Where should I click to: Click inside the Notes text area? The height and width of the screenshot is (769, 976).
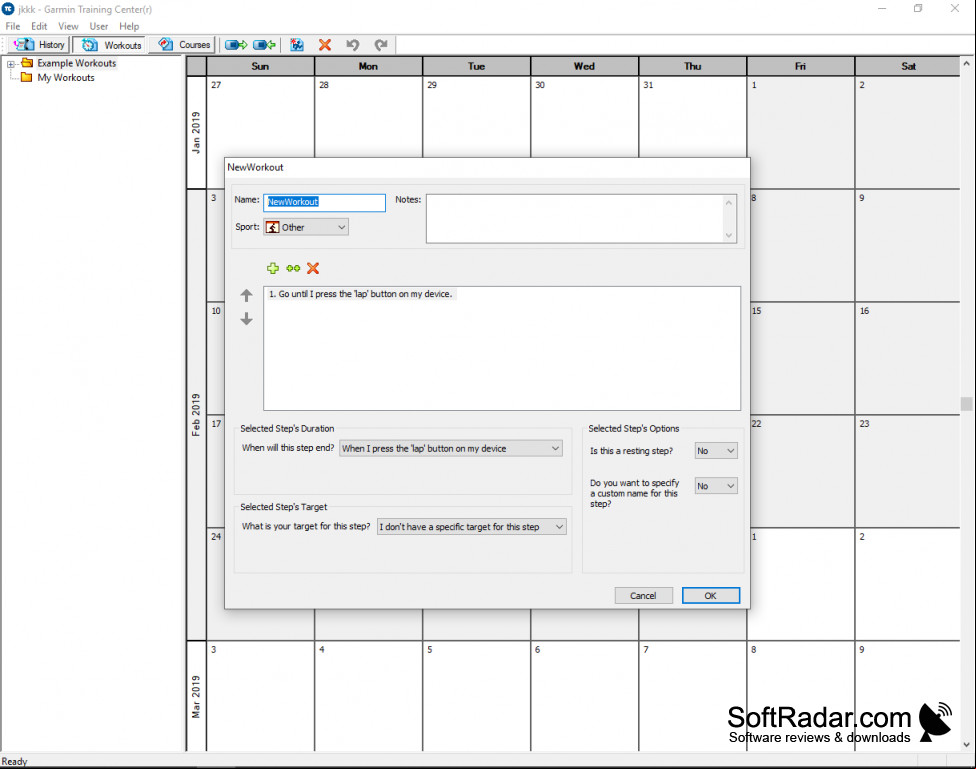click(x=574, y=219)
